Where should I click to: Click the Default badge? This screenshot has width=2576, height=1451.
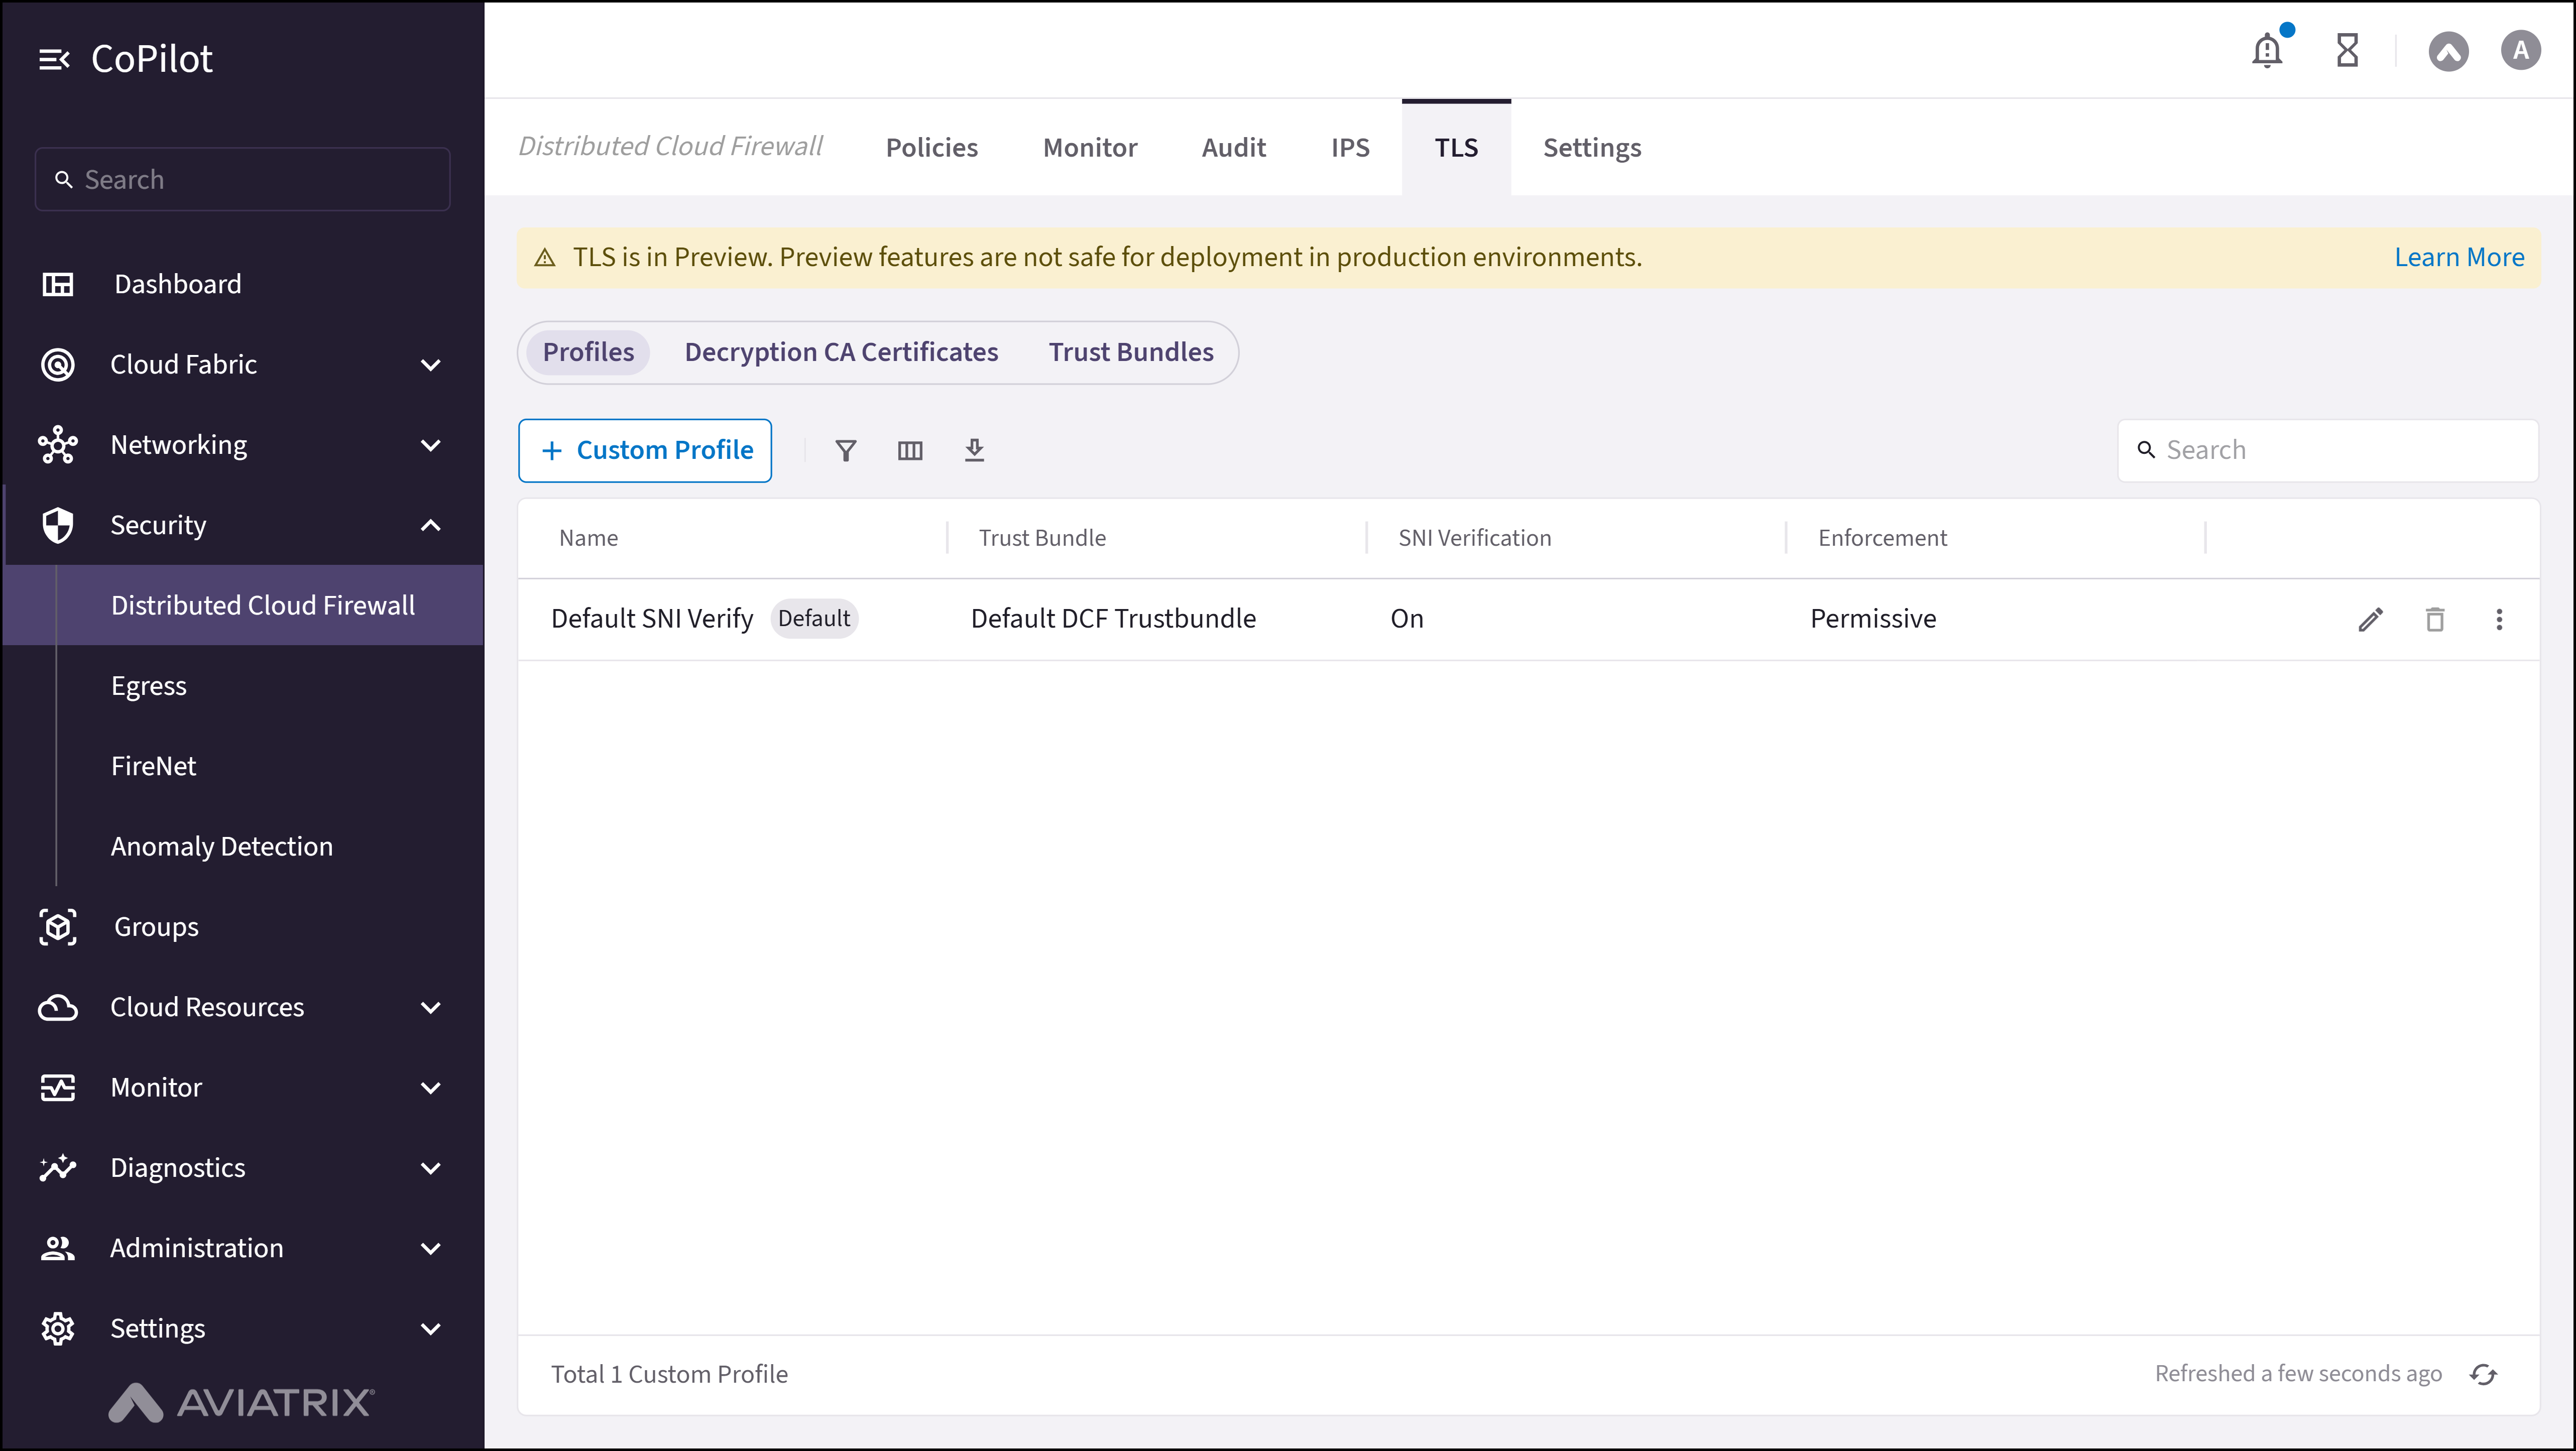[x=814, y=620]
